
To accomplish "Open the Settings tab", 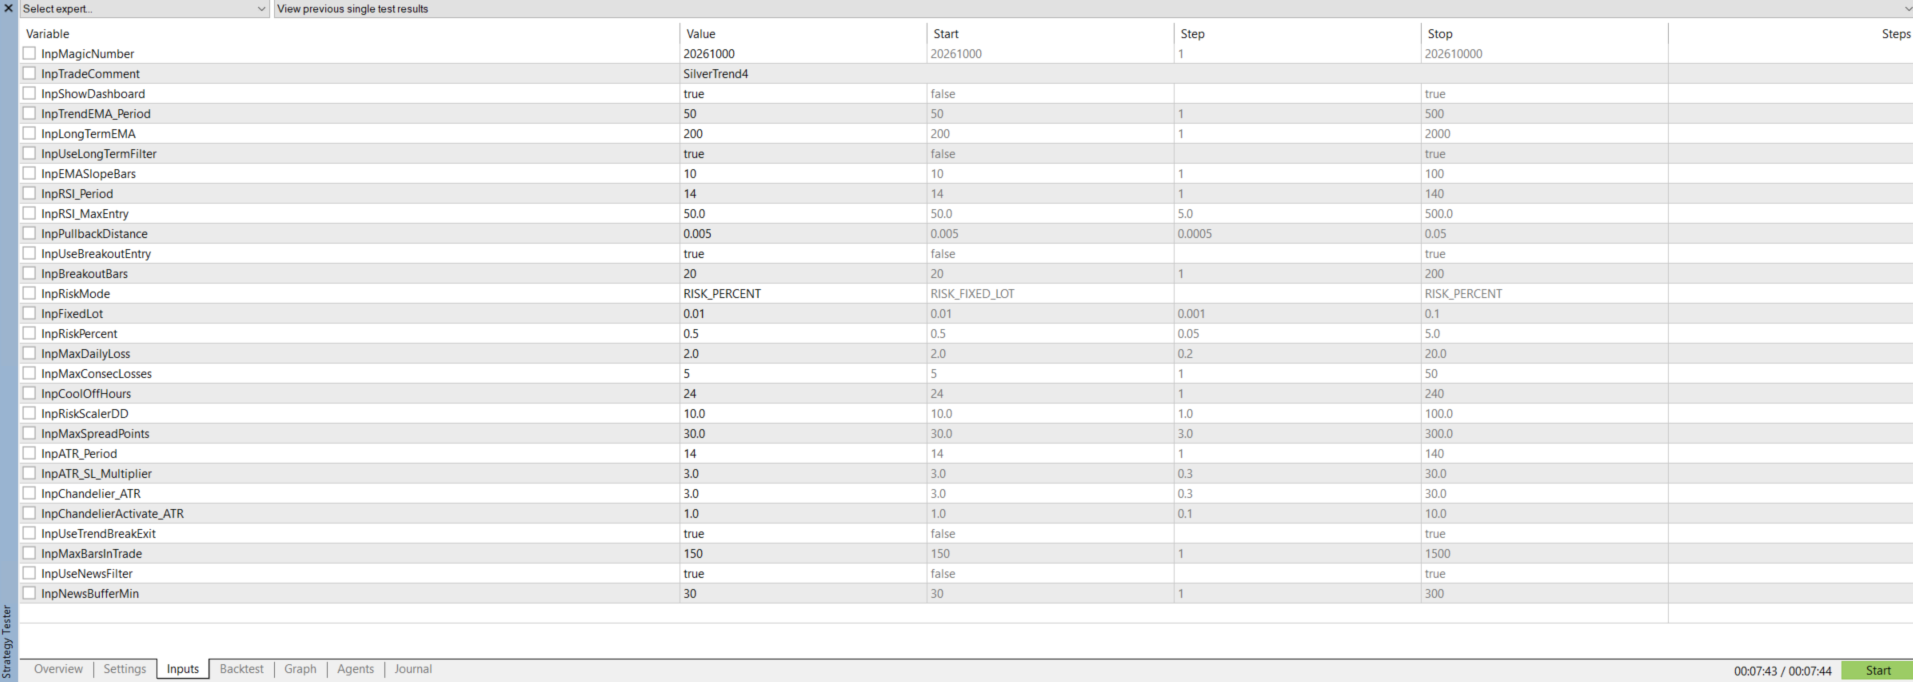I will coord(125,669).
